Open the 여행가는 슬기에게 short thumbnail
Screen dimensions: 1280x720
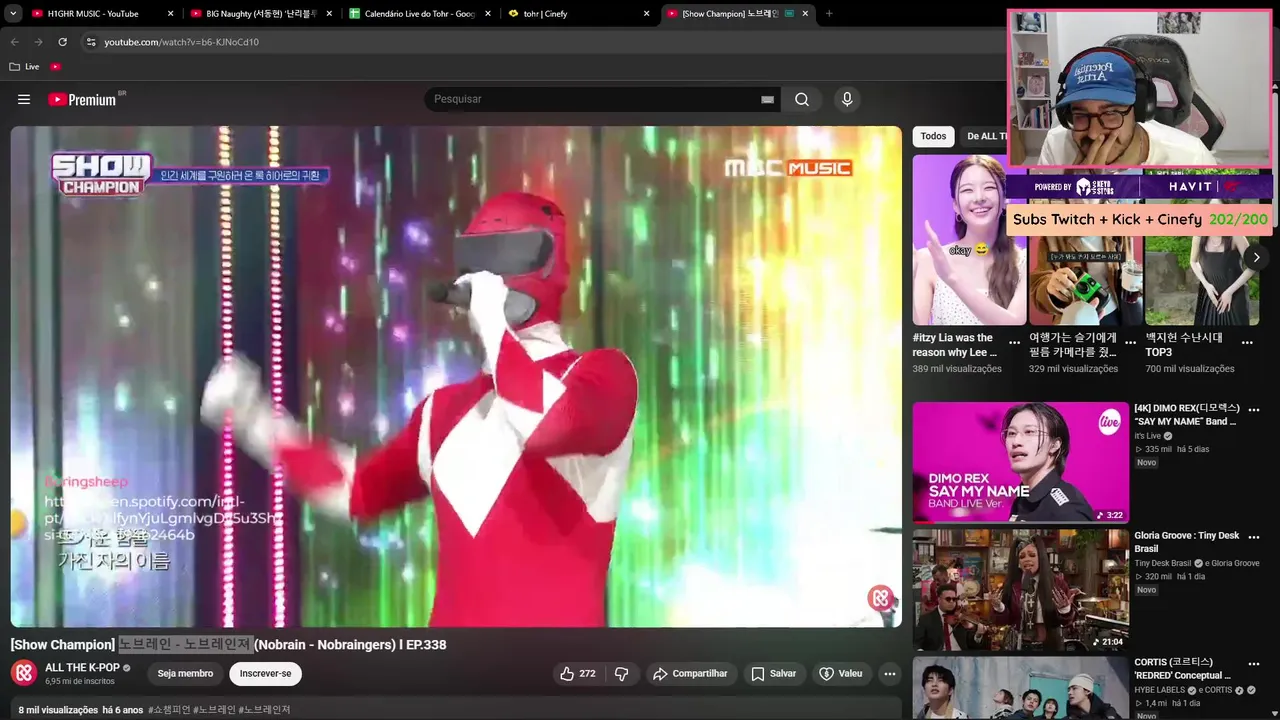[1085, 239]
